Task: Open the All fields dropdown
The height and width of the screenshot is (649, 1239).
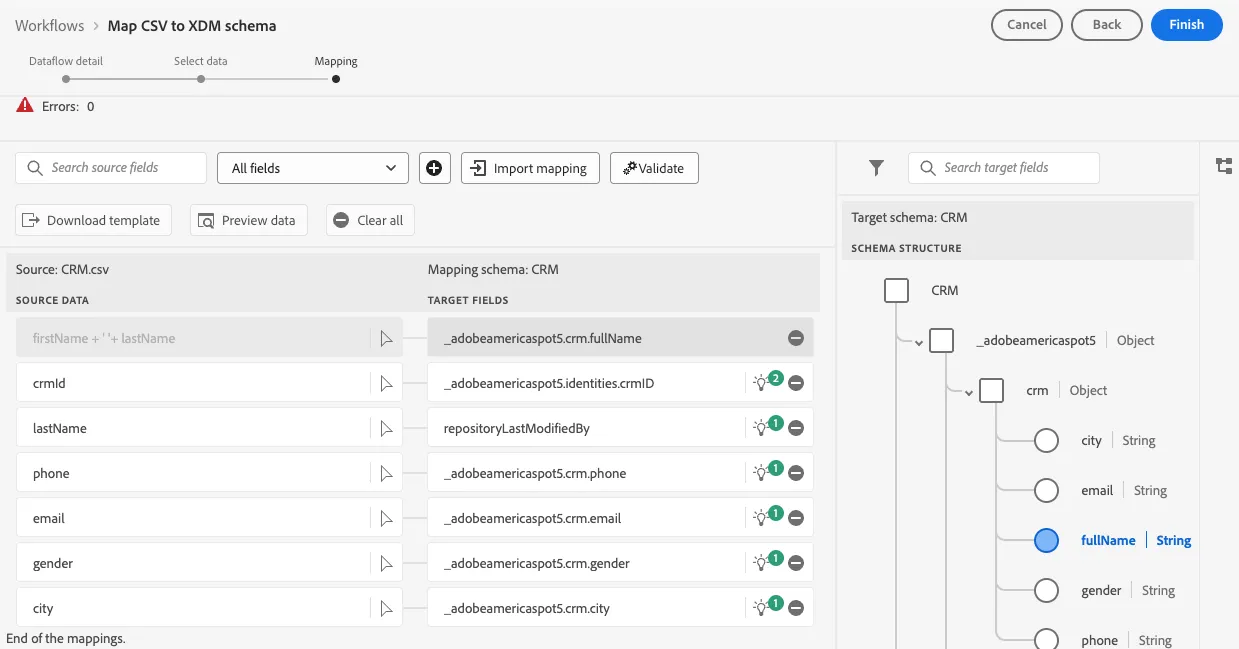Action: pos(313,168)
